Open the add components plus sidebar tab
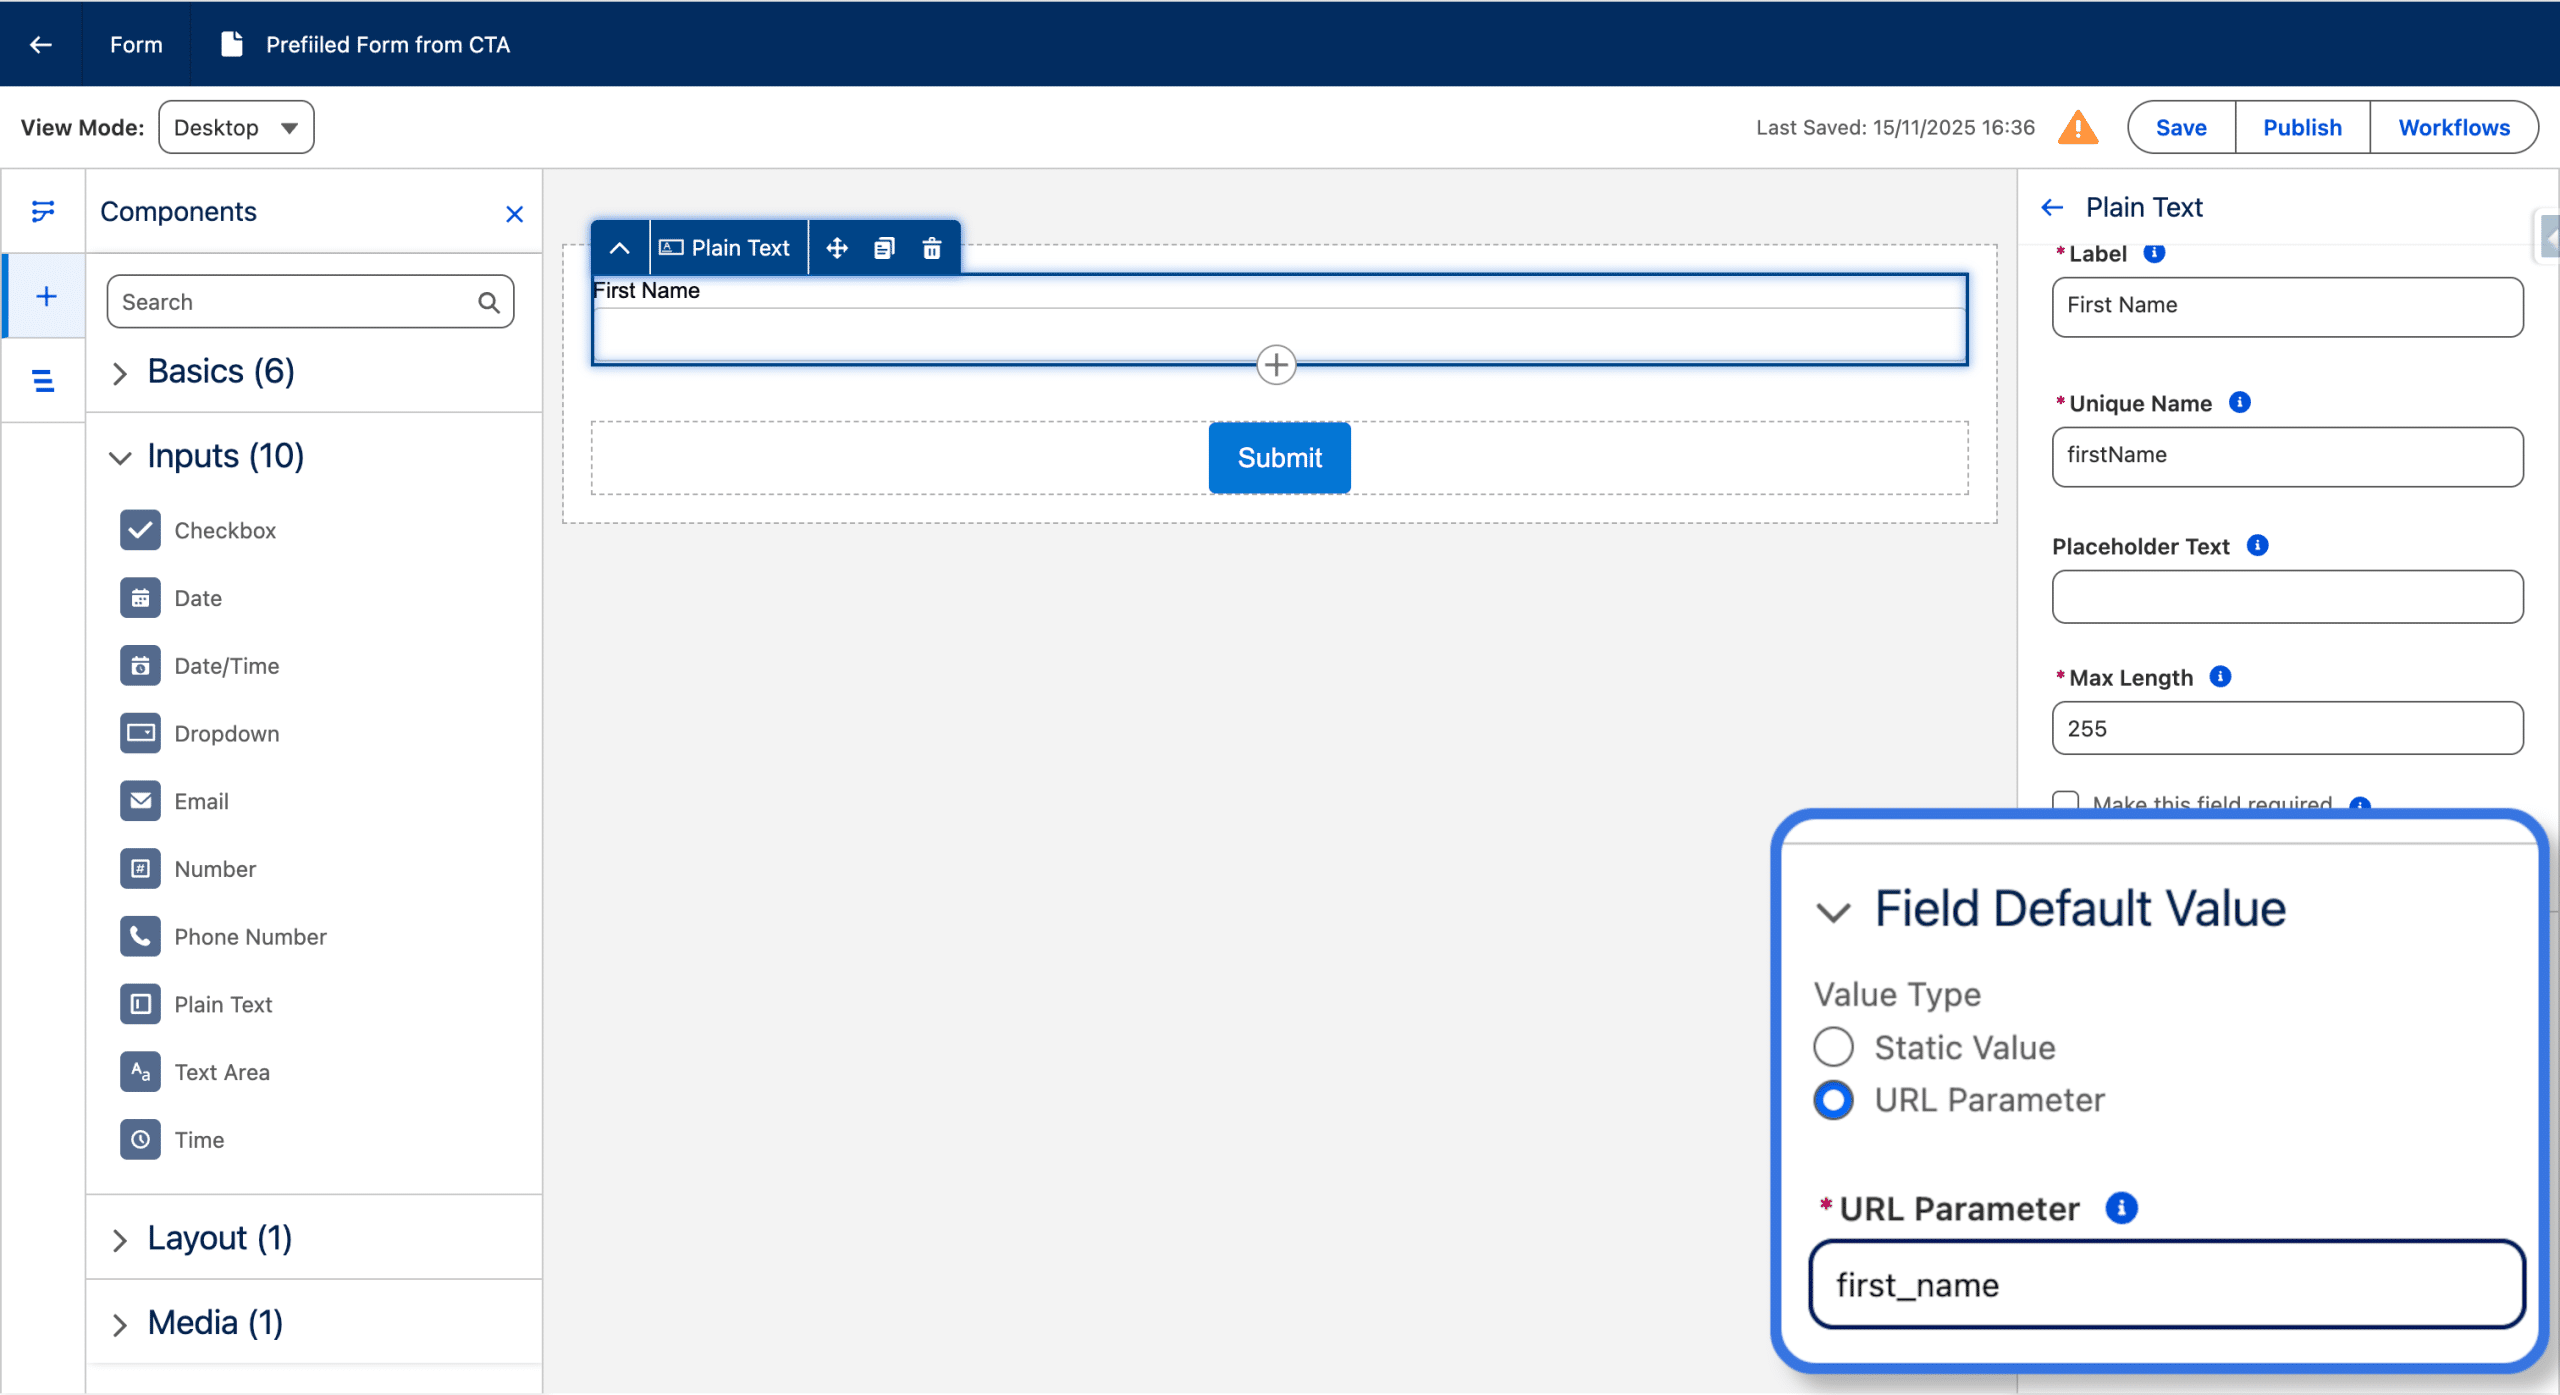Image resolution: width=2560 pixels, height=1395 pixels. (45, 296)
